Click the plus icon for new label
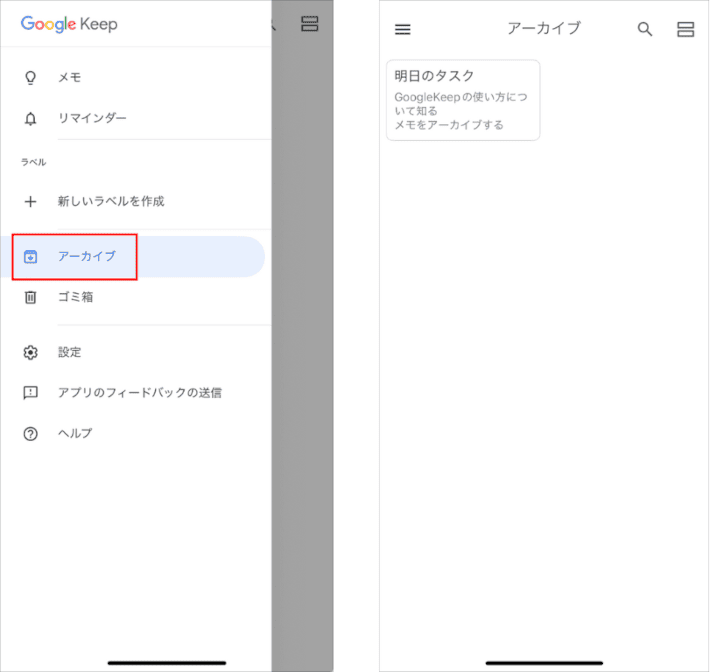710x672 pixels. pos(30,201)
